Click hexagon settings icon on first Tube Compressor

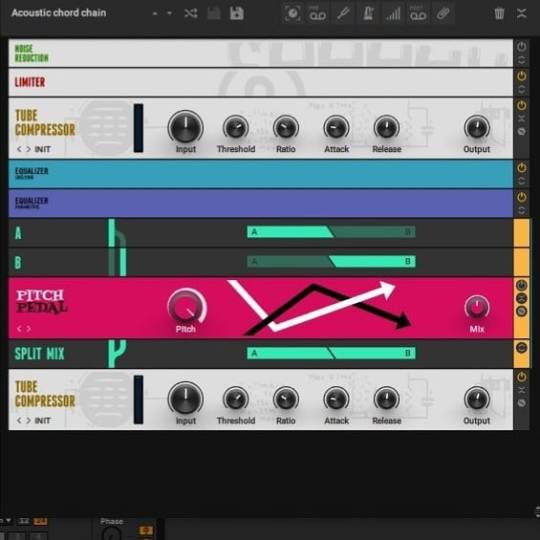tap(521, 131)
